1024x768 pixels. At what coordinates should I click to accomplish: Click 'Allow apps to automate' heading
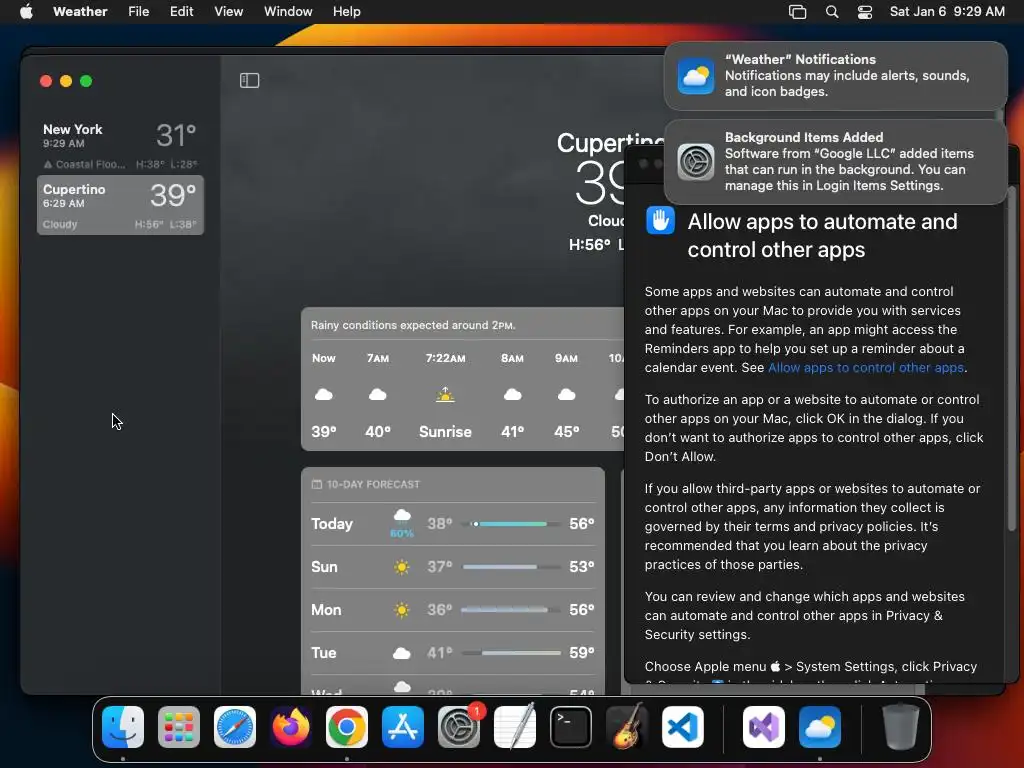tap(822, 235)
